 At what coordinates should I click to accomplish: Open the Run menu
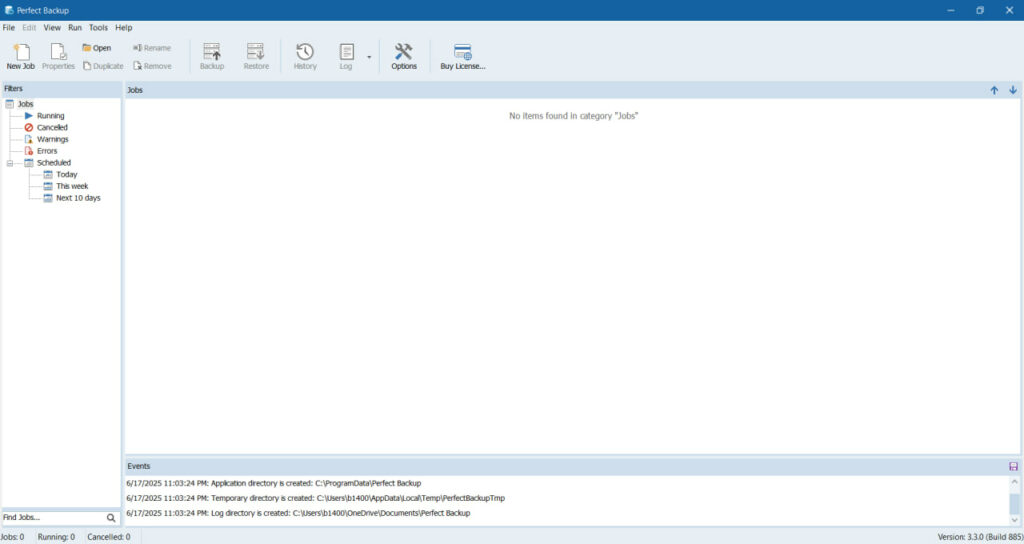(75, 27)
